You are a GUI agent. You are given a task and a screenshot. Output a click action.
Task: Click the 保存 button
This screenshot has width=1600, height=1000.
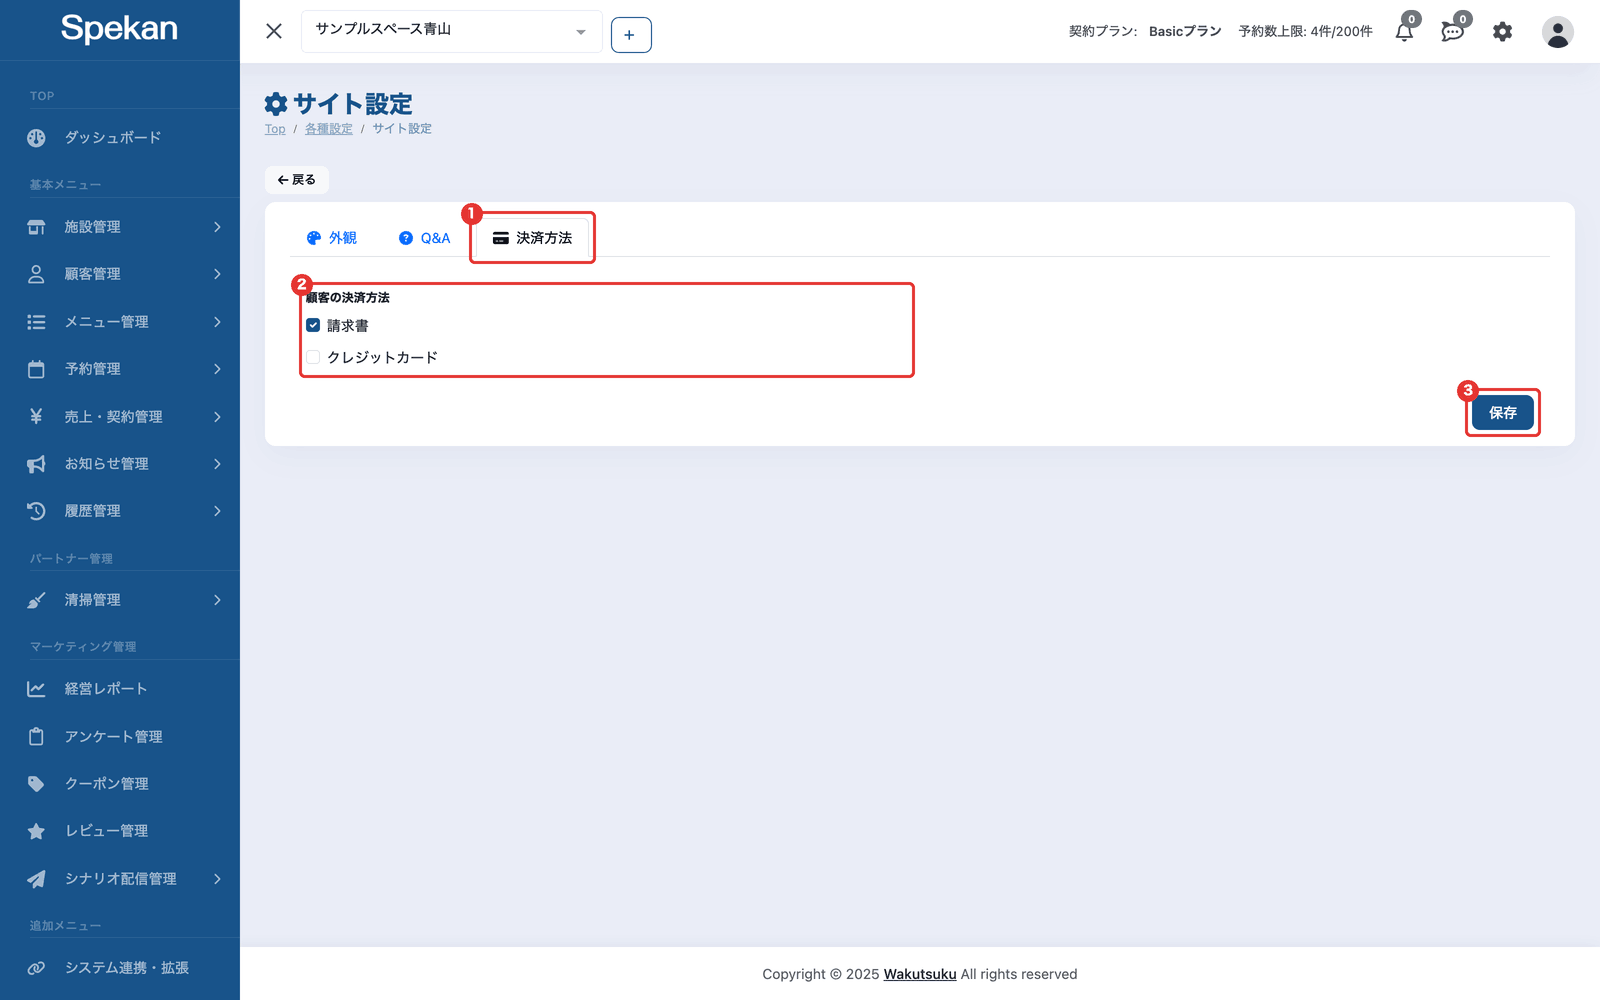(x=1502, y=413)
